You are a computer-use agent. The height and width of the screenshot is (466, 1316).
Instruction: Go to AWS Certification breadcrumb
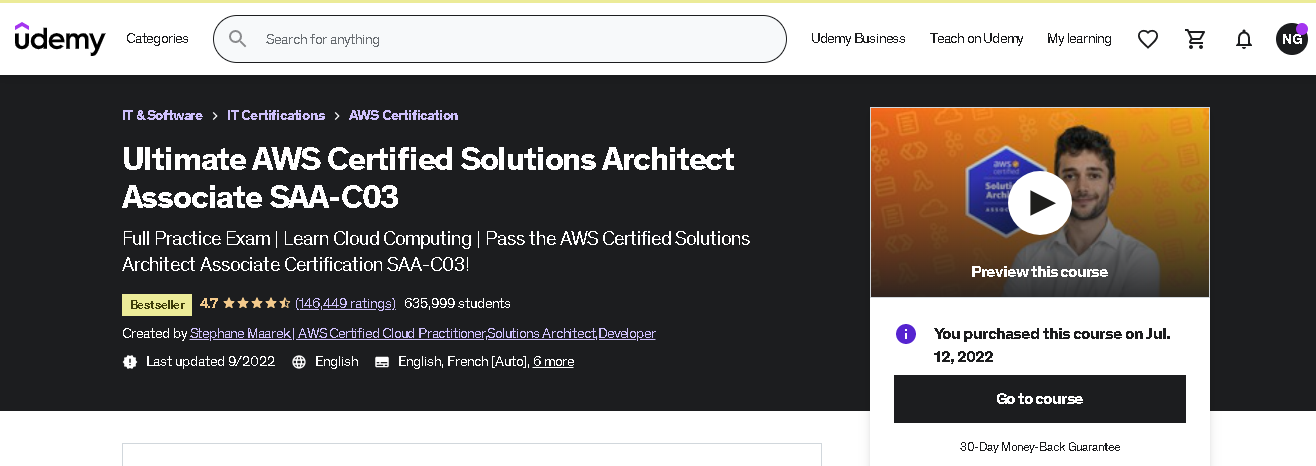tap(403, 115)
